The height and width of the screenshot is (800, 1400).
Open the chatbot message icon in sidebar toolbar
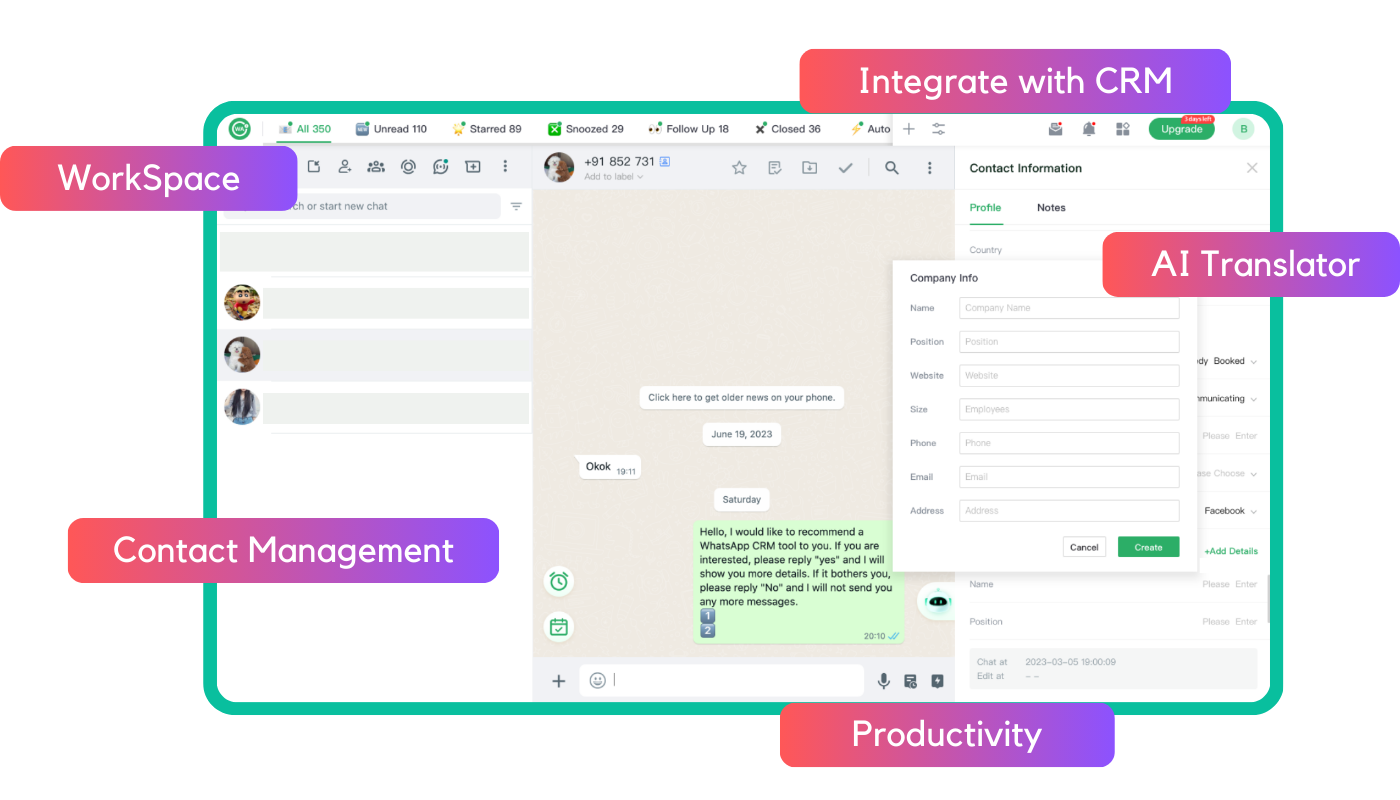pos(440,167)
